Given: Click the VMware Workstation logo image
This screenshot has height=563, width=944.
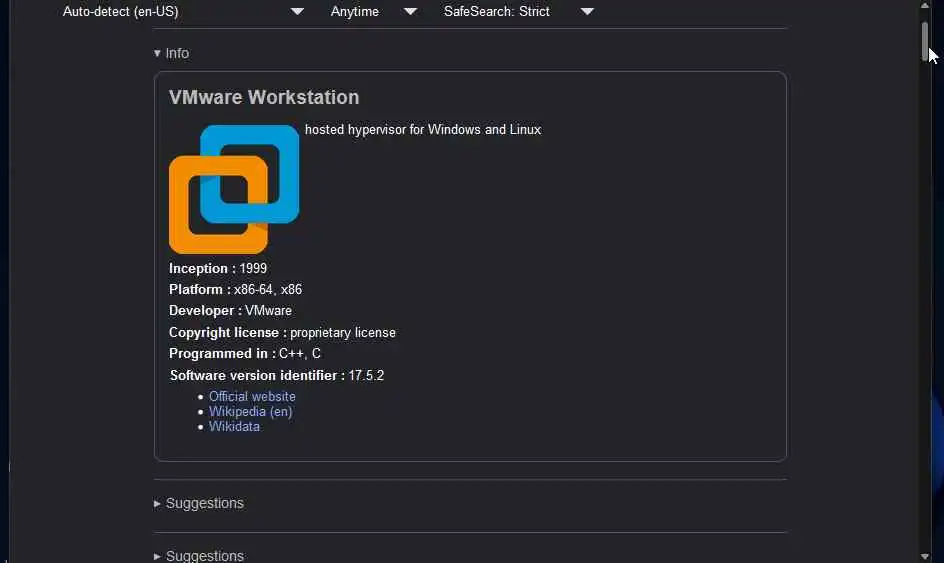Looking at the screenshot, I should [x=234, y=189].
